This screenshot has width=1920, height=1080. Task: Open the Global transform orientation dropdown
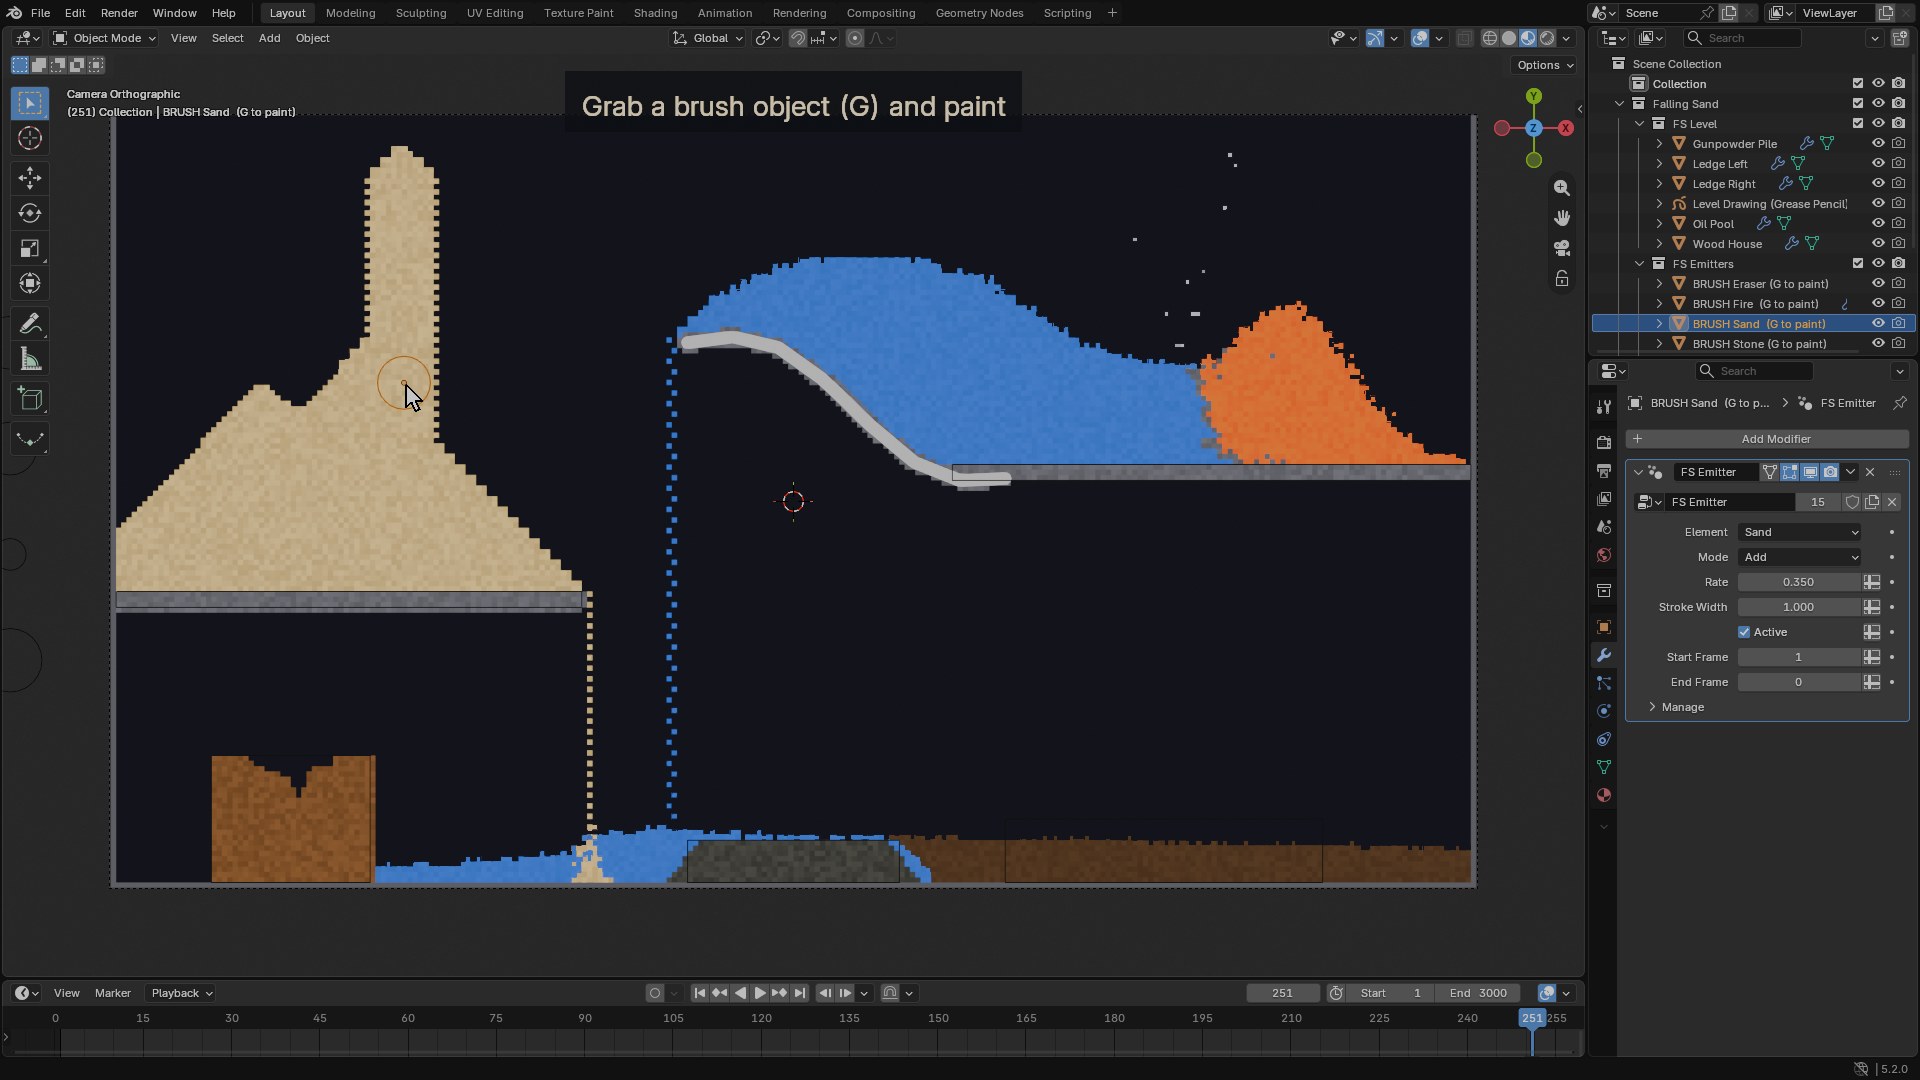(x=708, y=38)
